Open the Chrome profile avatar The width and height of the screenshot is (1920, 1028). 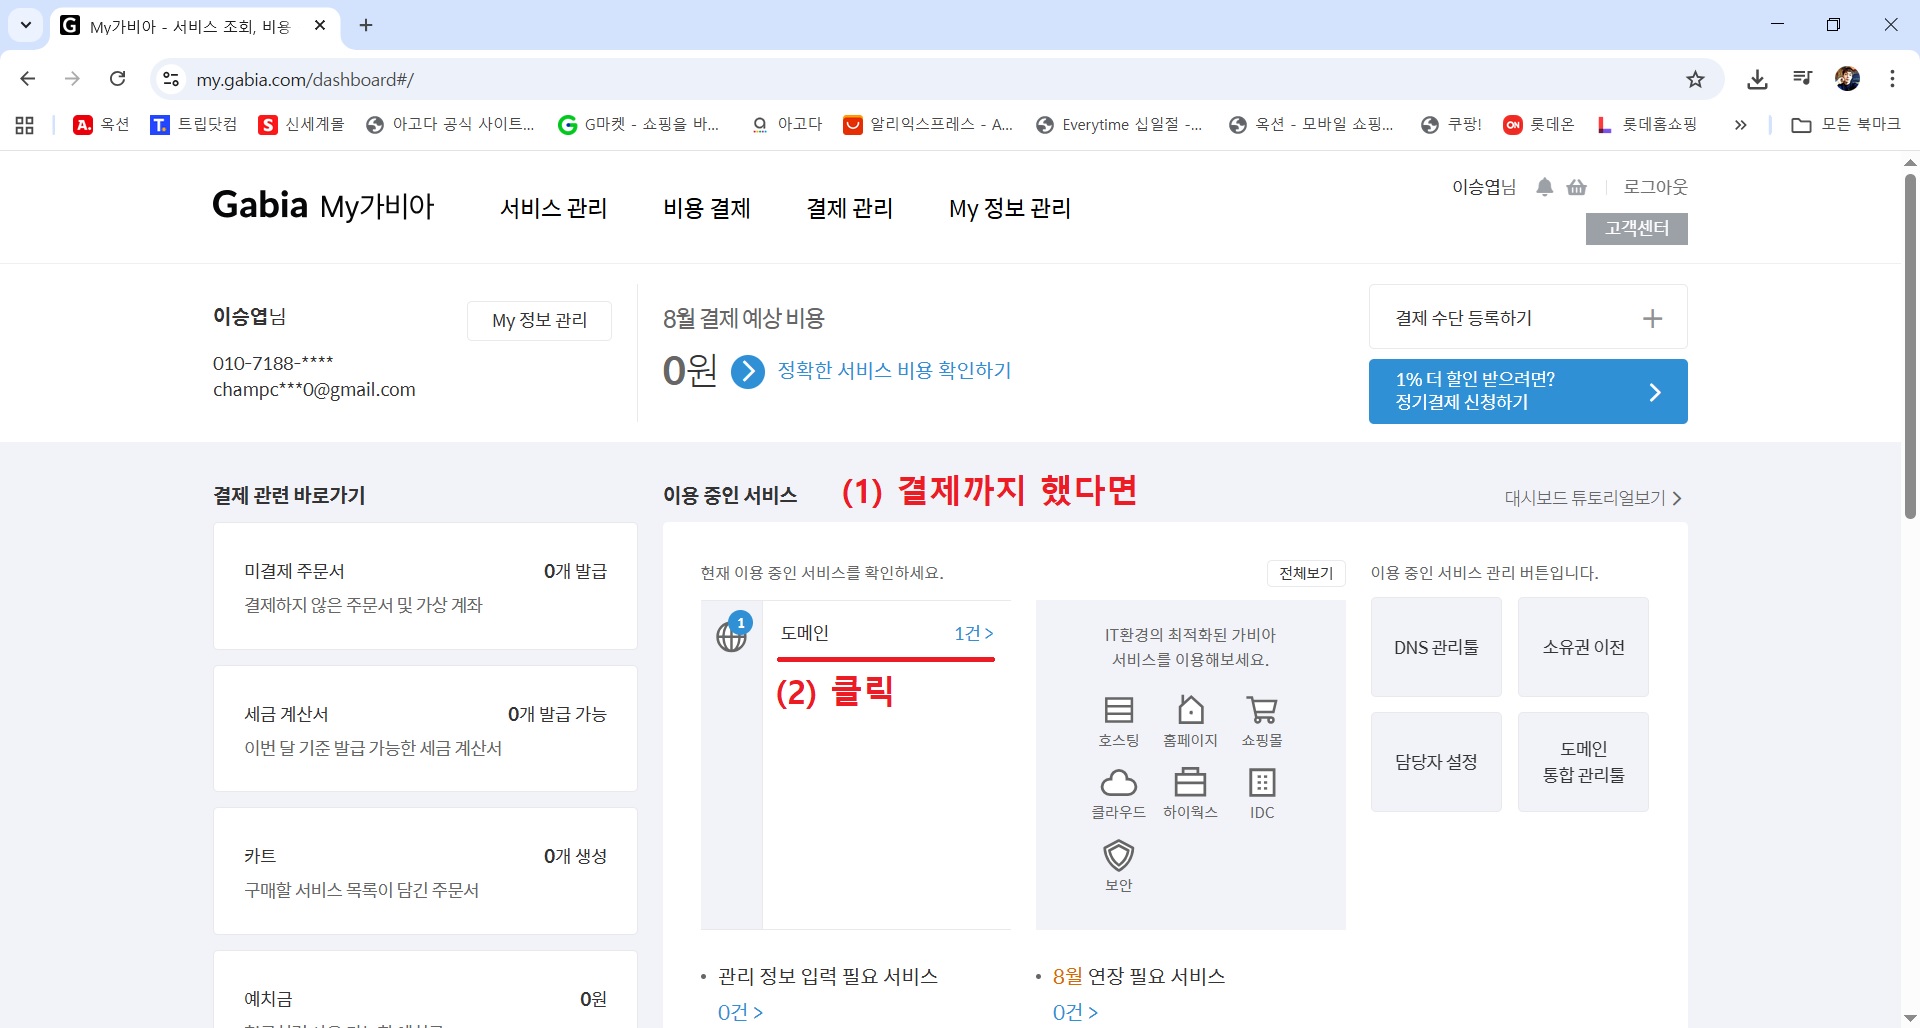pos(1847,79)
